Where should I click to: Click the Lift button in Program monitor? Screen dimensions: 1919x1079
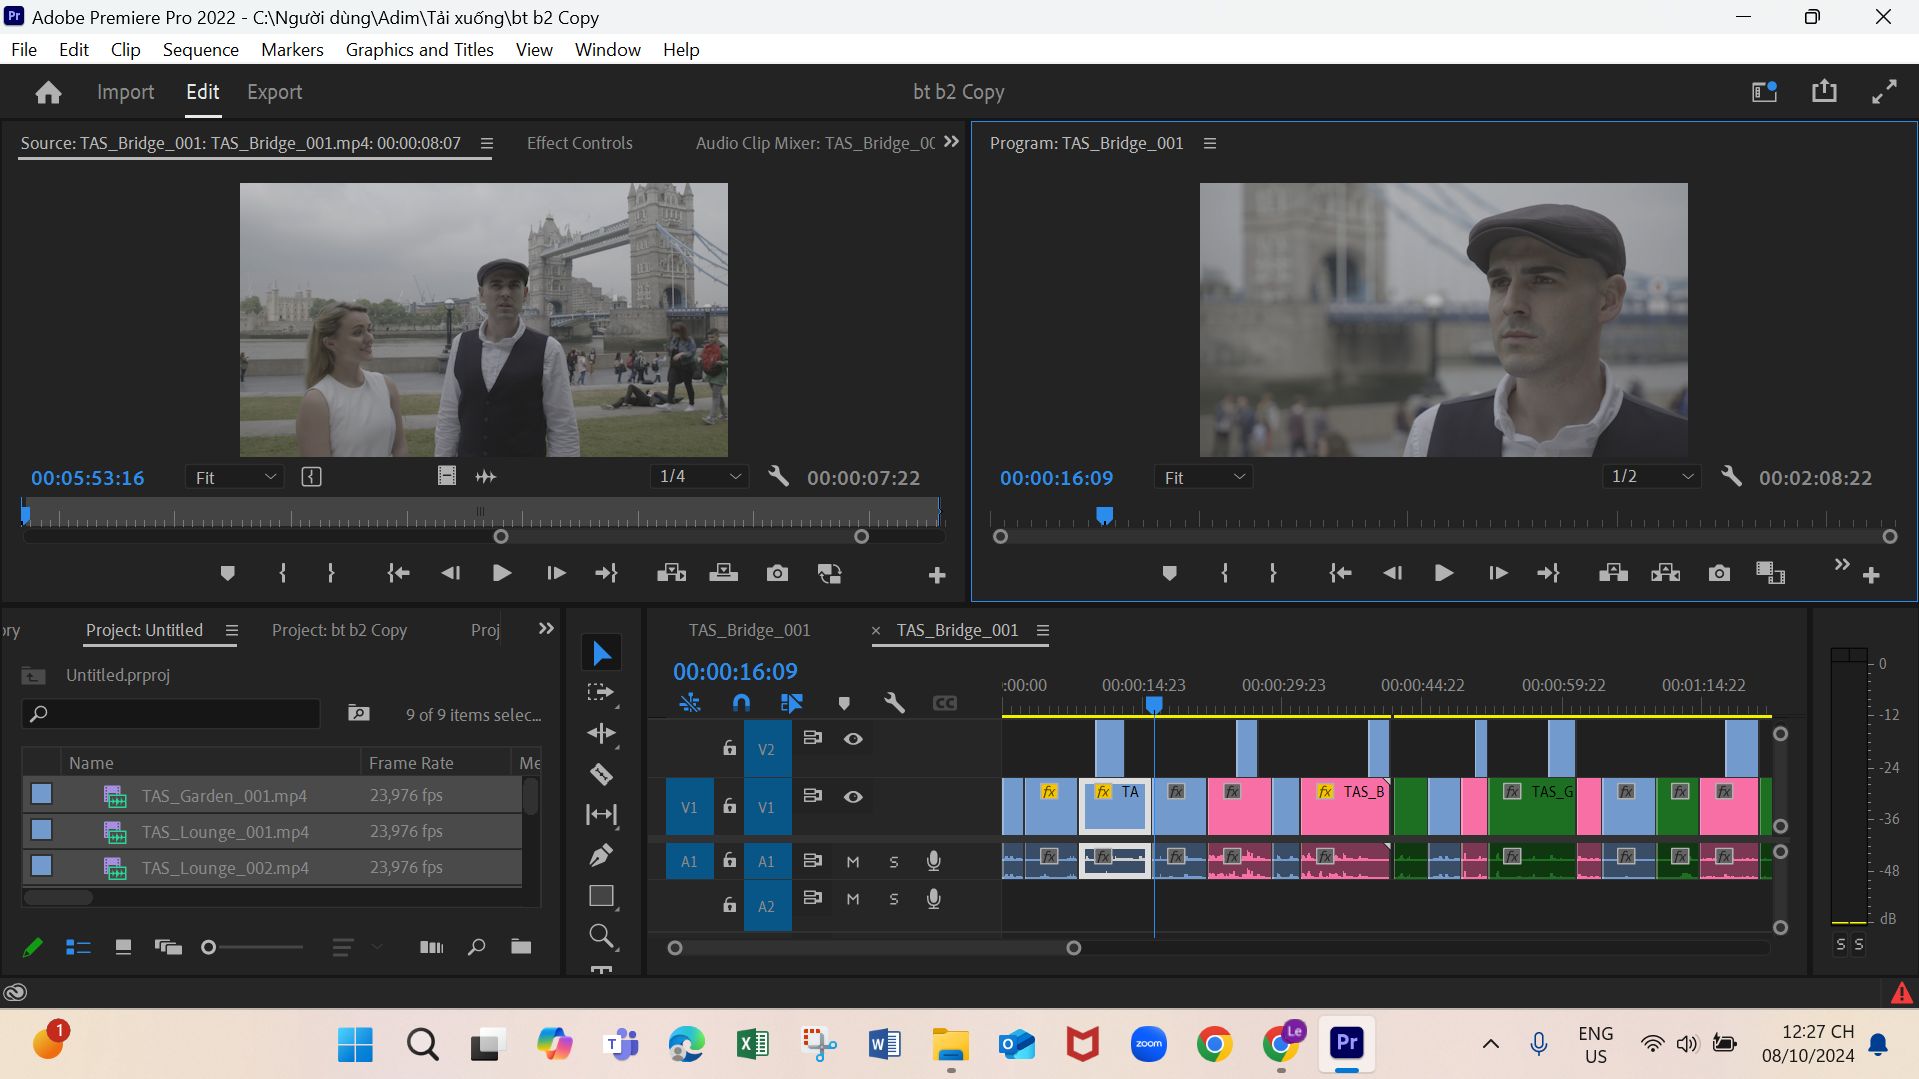(1613, 573)
